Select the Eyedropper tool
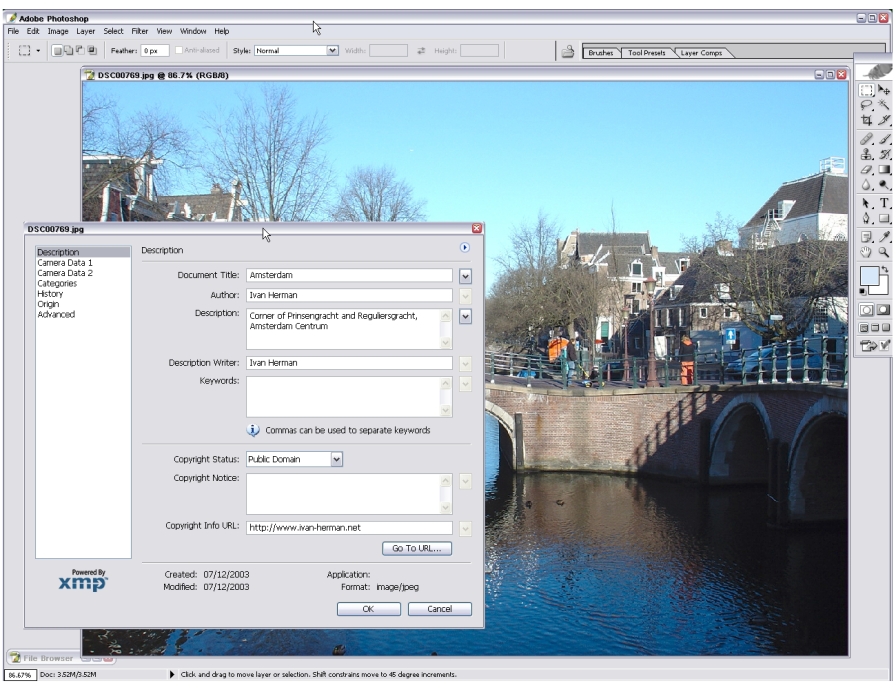 (884, 236)
